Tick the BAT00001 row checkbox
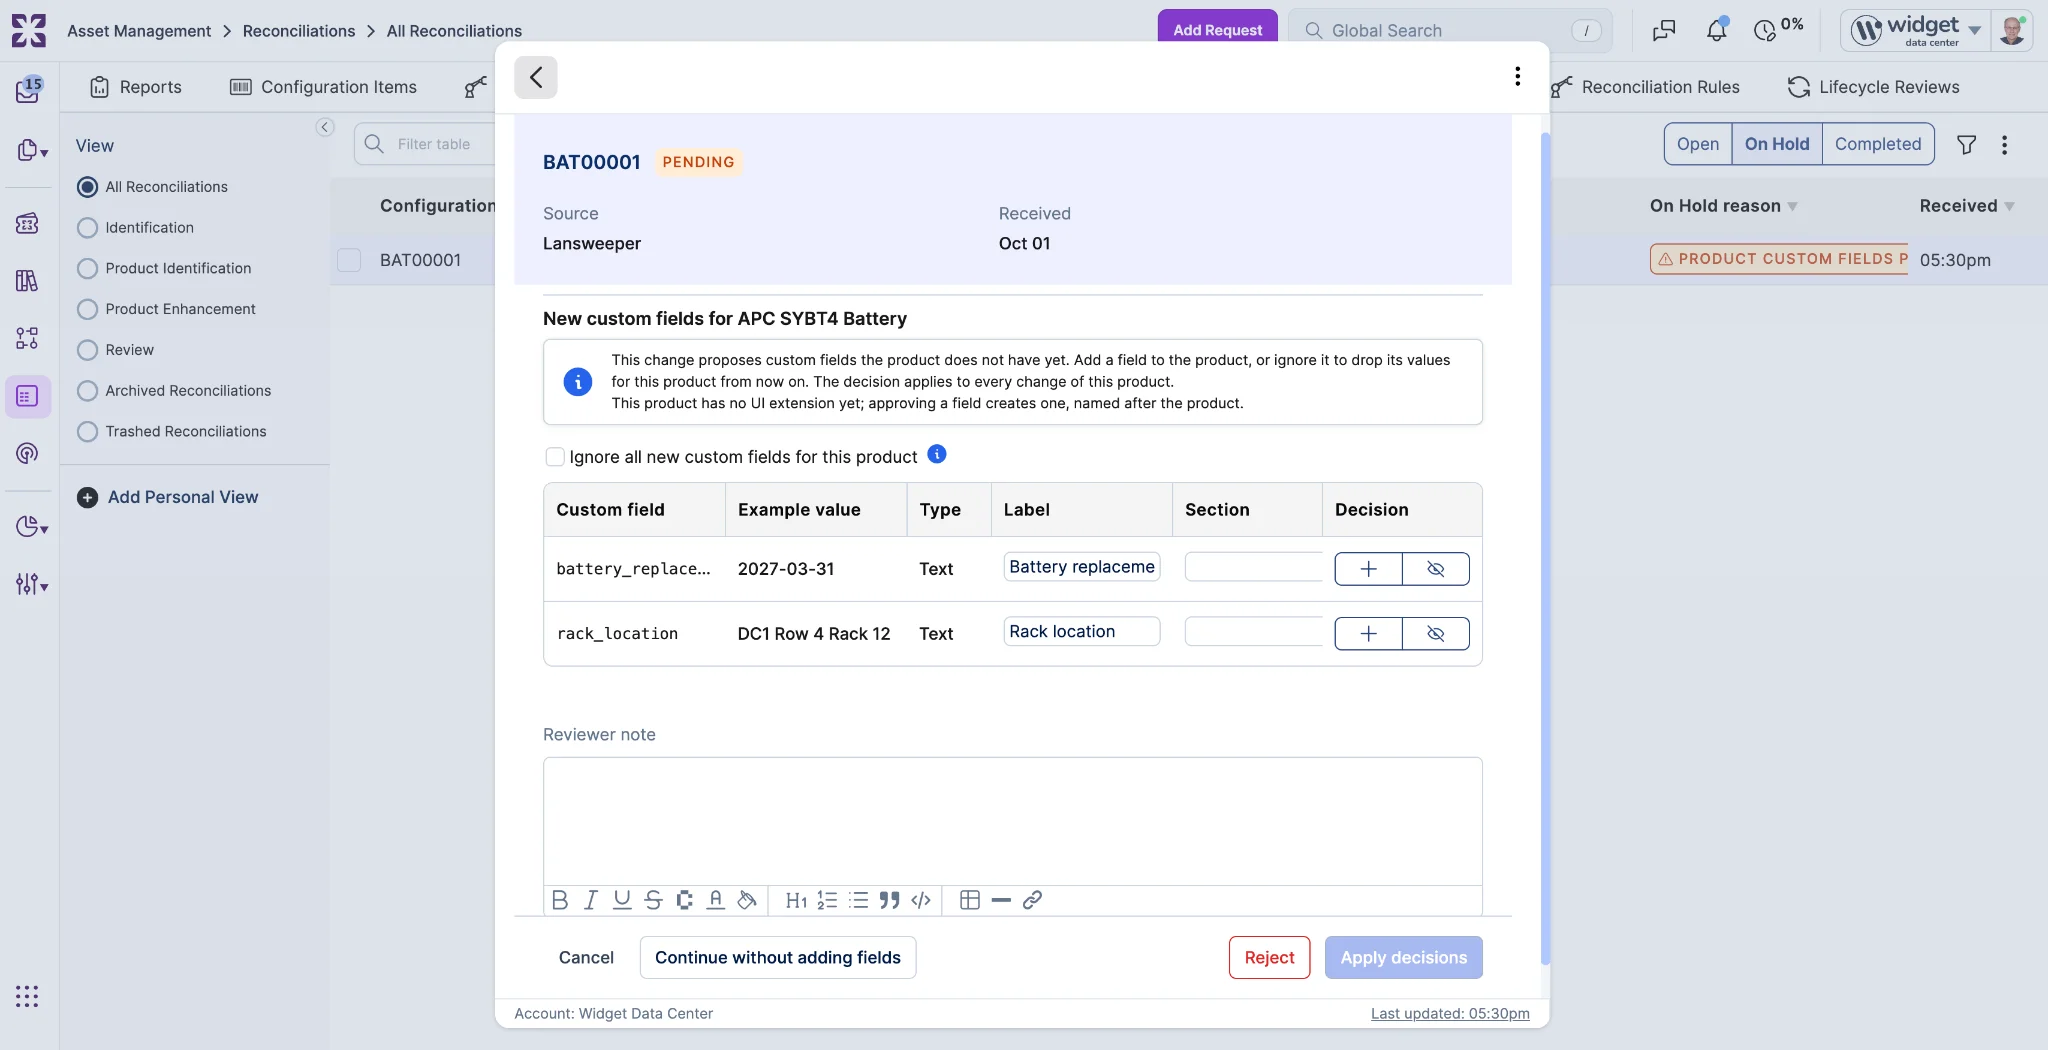 click(x=349, y=260)
